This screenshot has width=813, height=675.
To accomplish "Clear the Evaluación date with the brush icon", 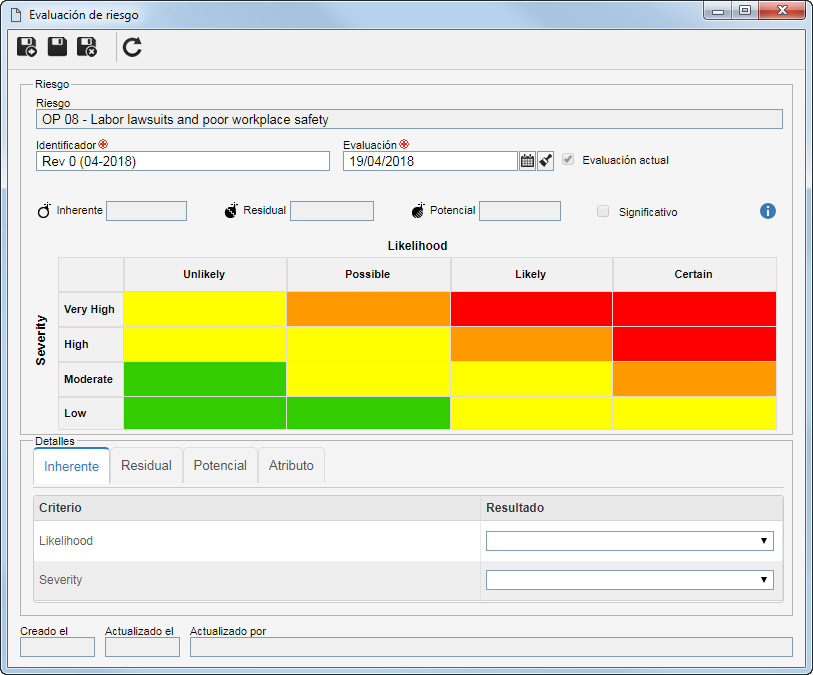I will pos(545,161).
